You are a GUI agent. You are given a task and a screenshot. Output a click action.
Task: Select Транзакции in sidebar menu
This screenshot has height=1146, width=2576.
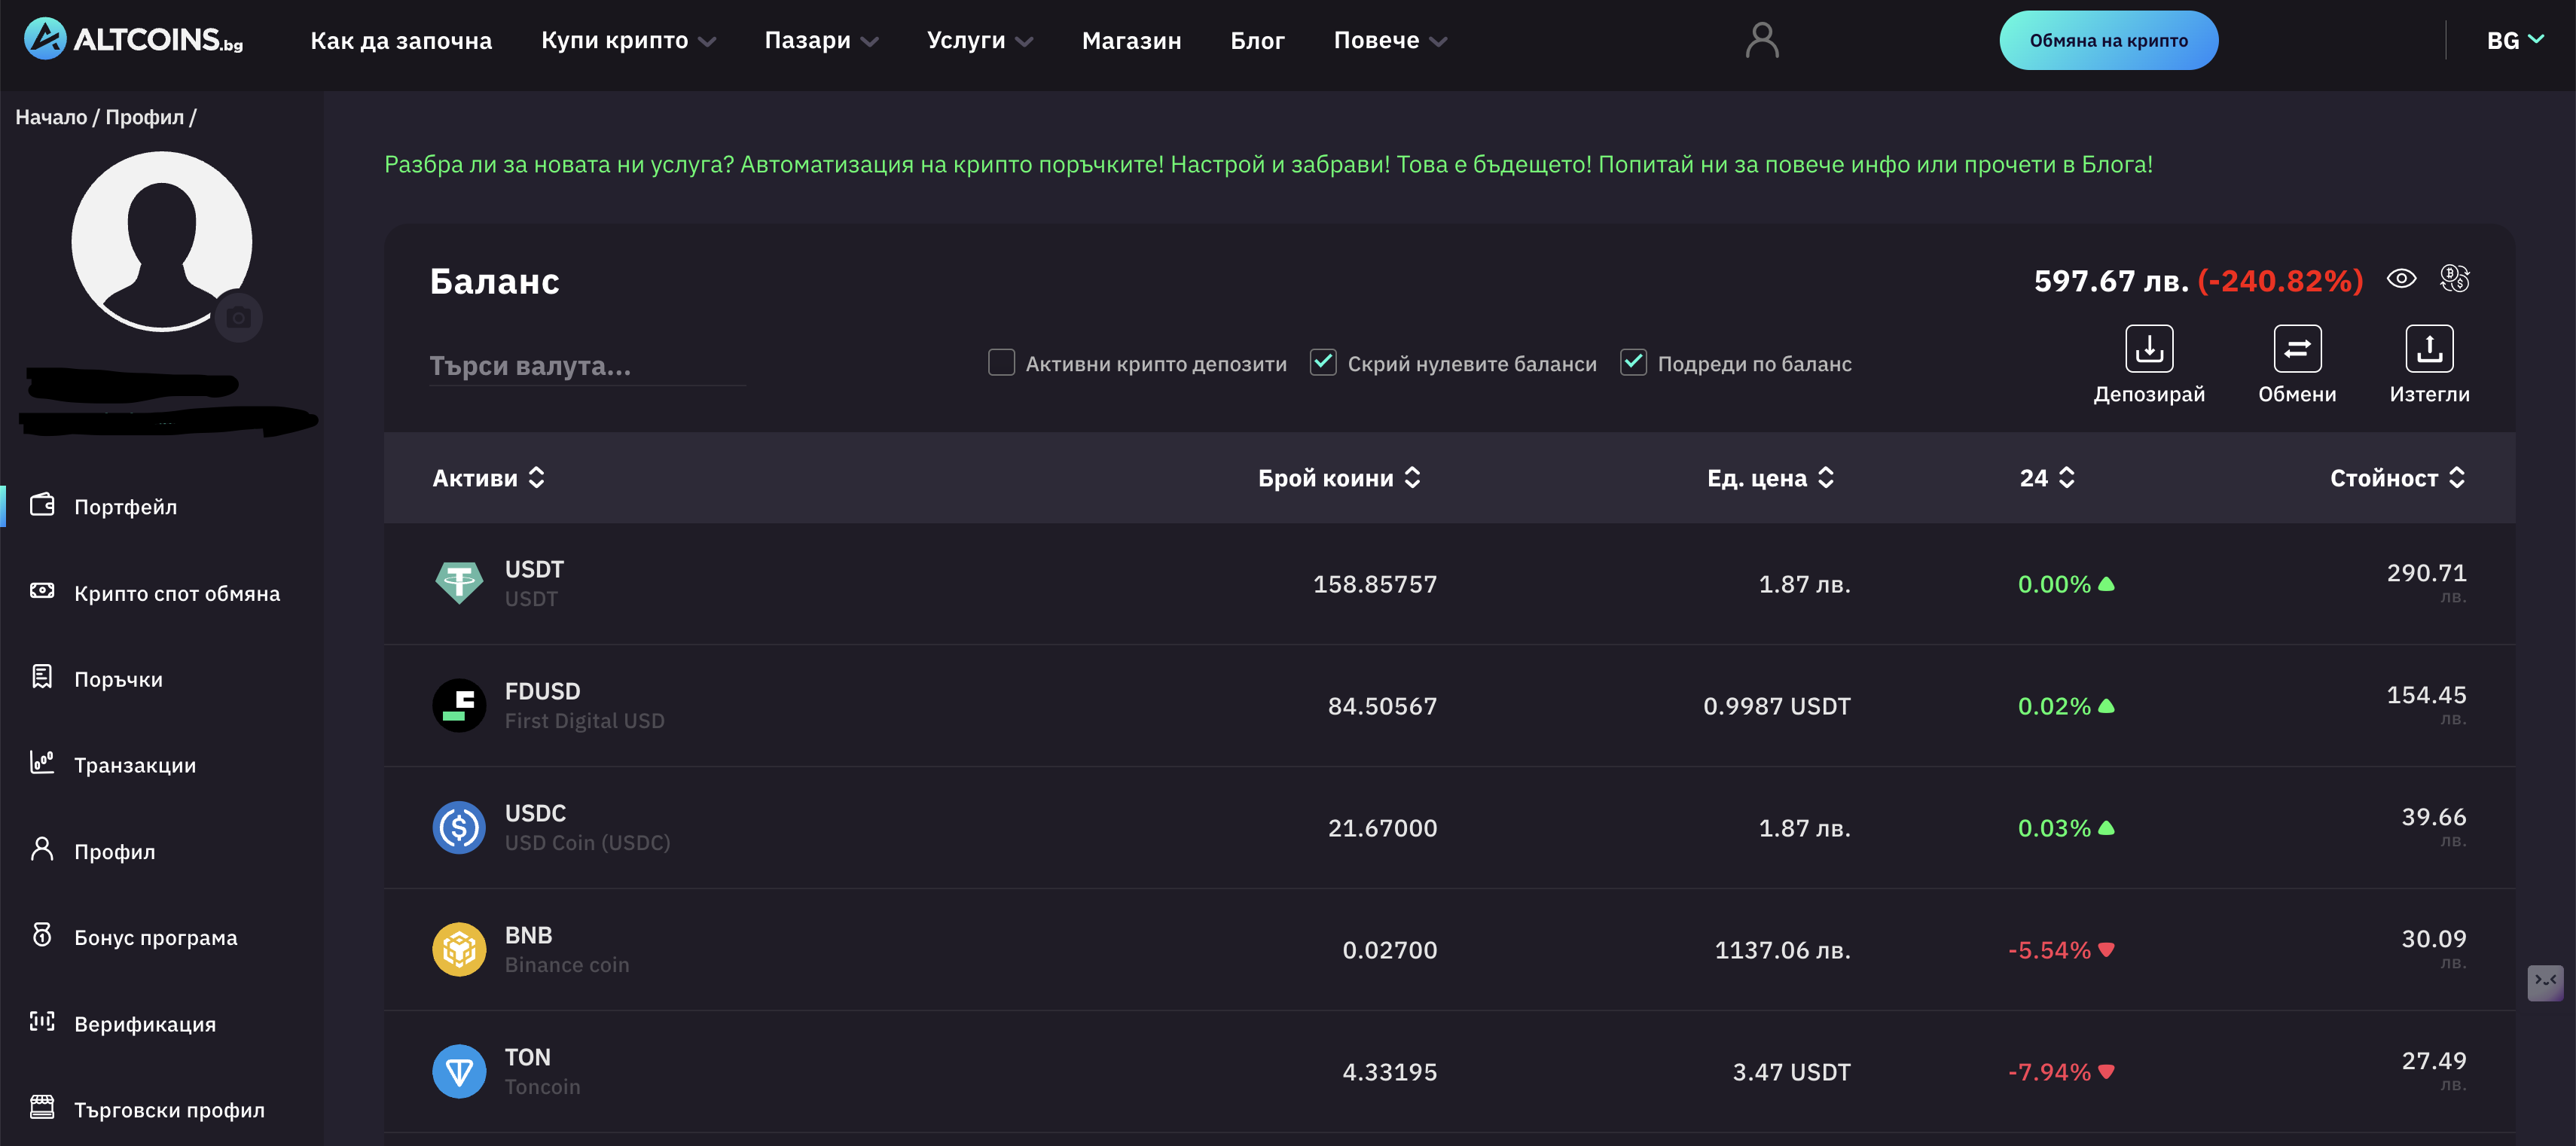(x=135, y=765)
